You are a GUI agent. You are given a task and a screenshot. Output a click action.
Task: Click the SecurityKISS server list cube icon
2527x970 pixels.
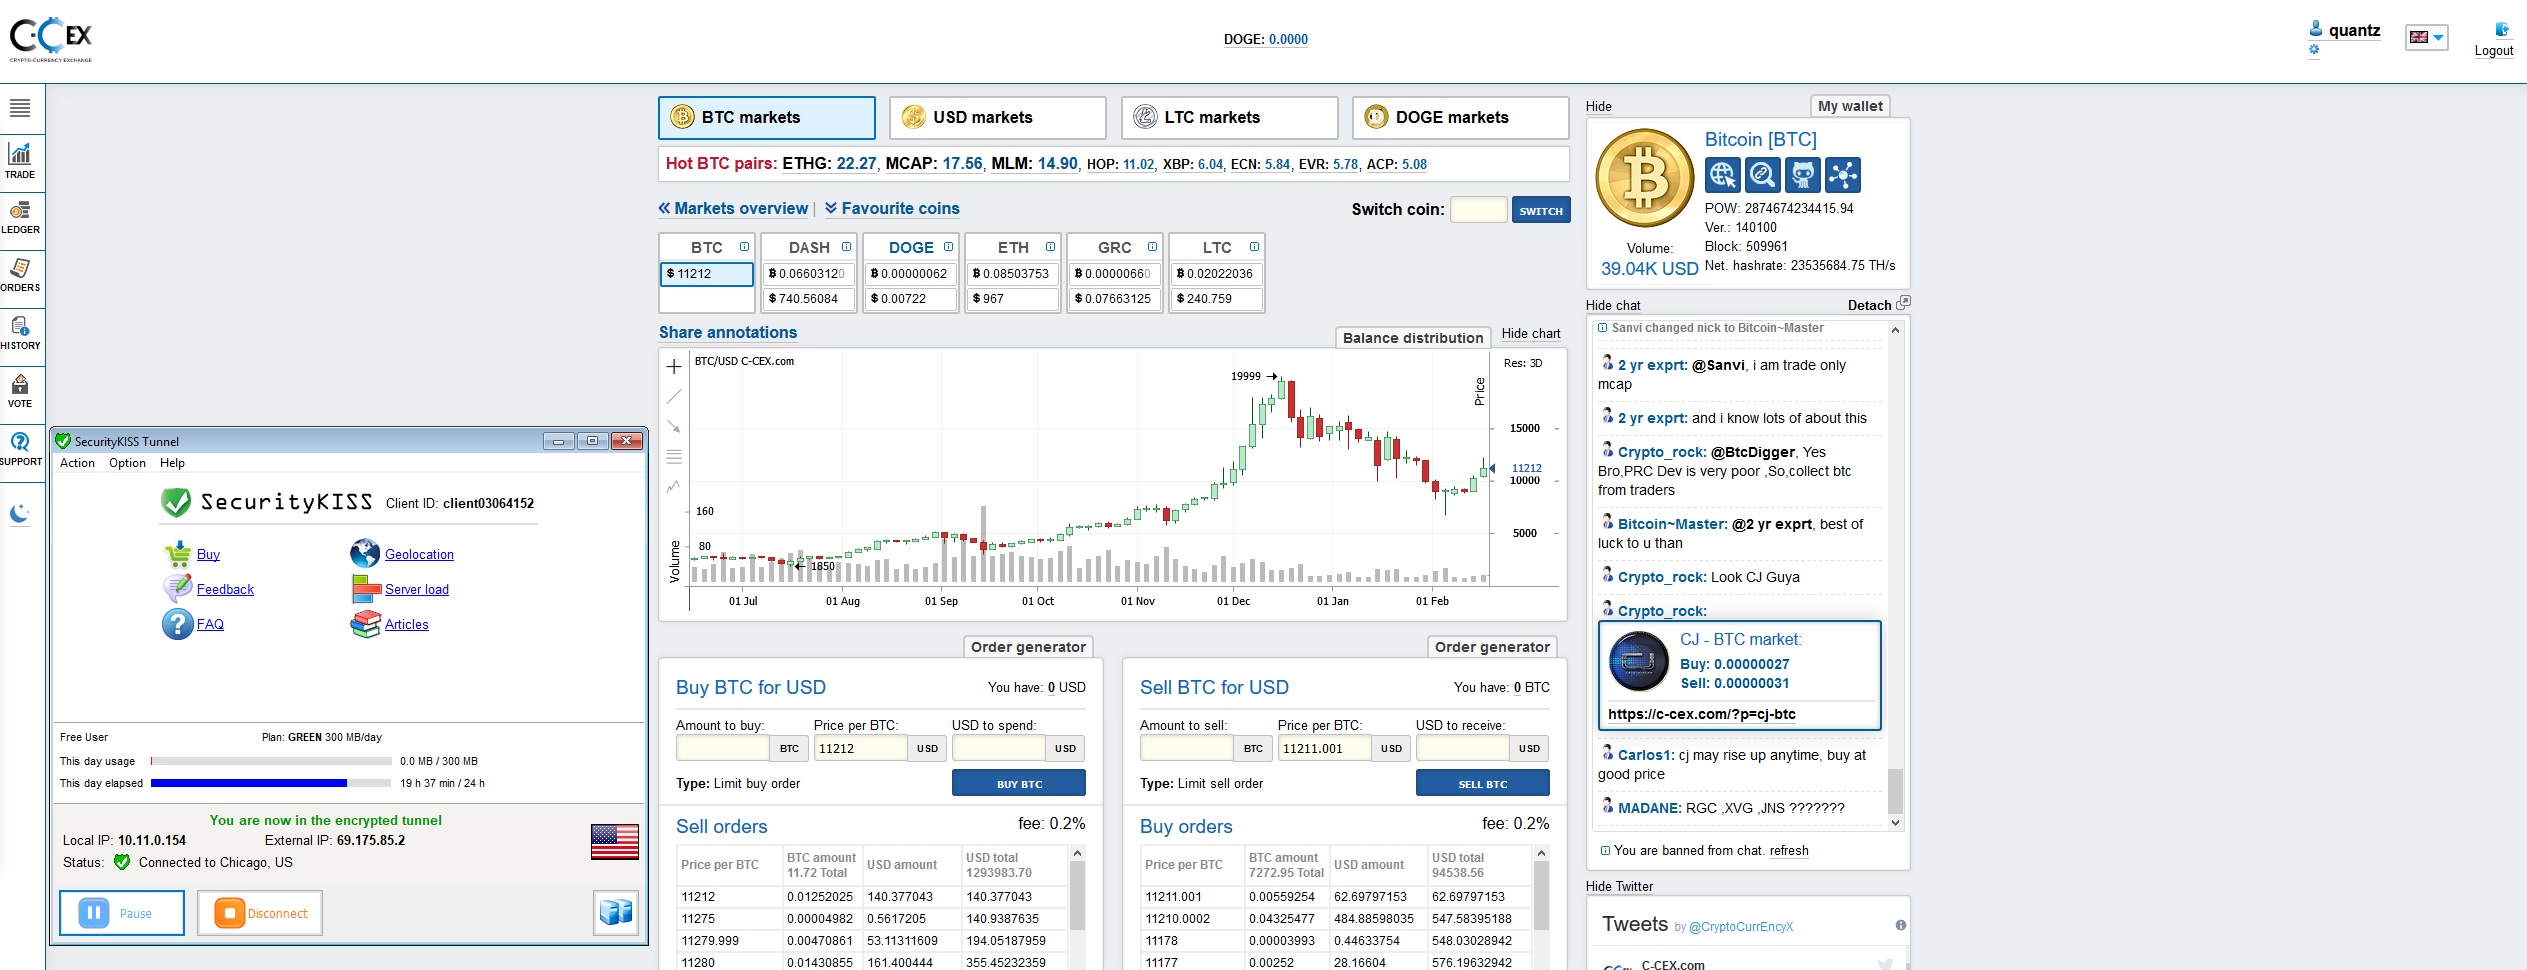(616, 912)
